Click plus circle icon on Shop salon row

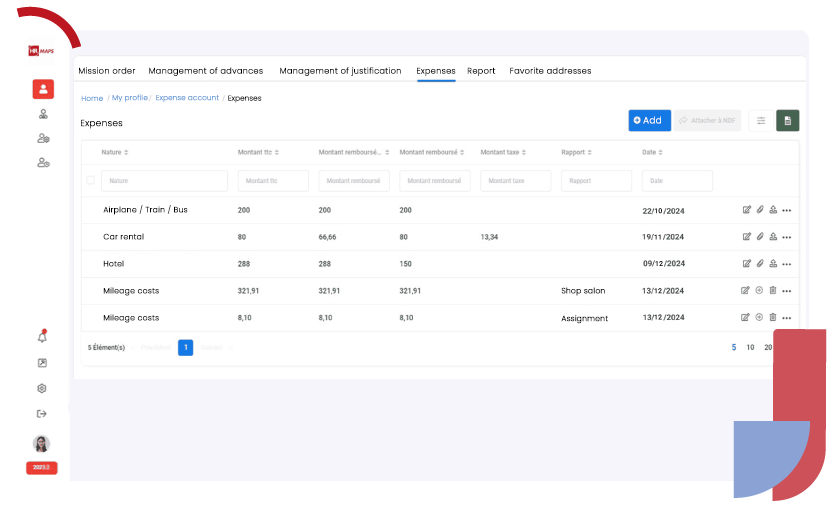759,290
